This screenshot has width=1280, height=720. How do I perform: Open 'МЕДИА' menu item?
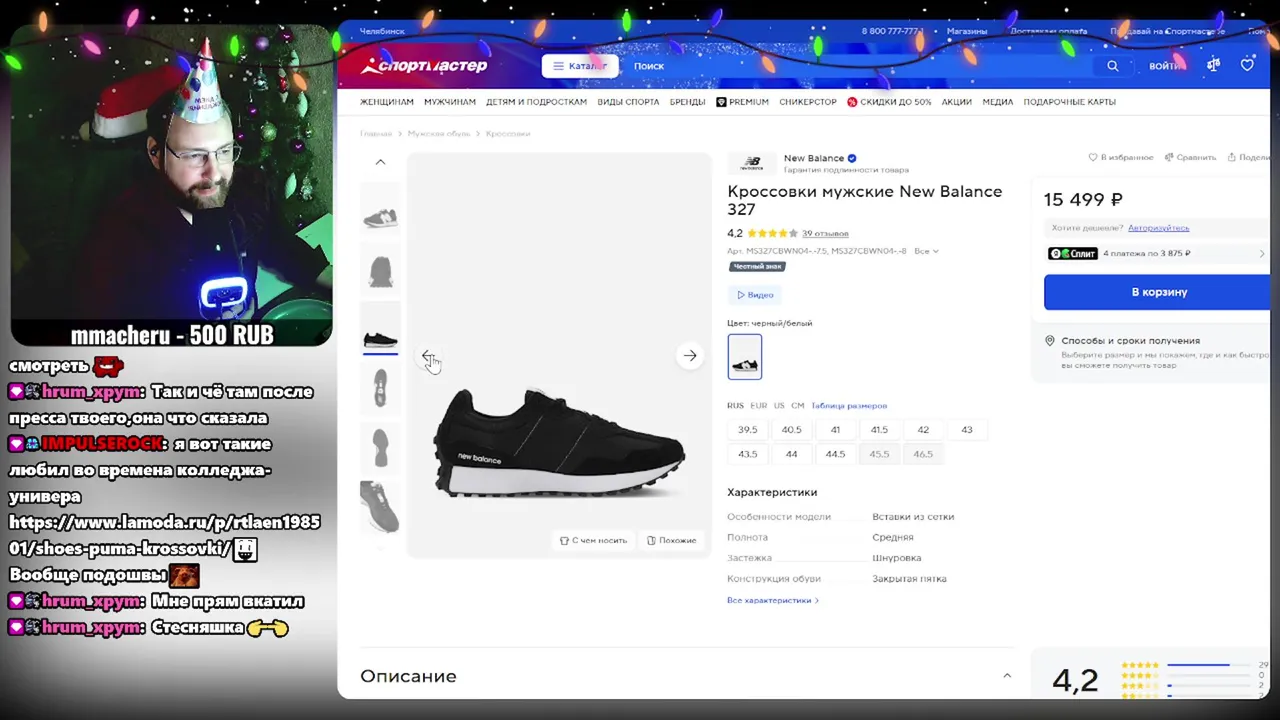click(997, 102)
